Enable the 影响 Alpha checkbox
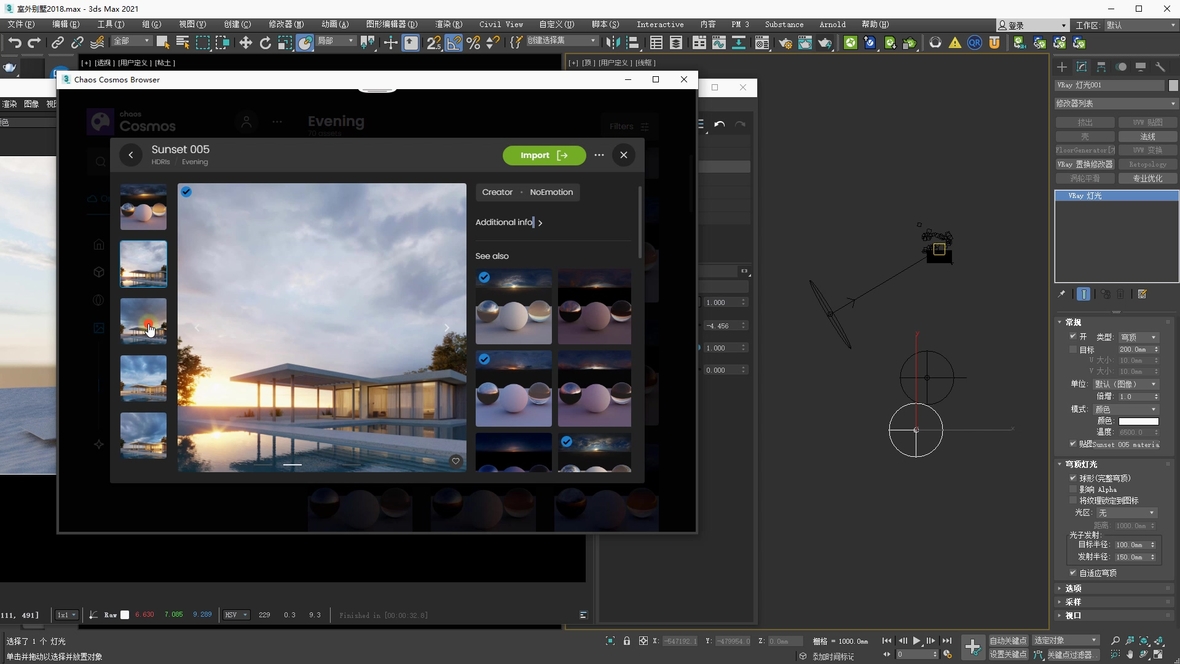The image size is (1180, 664). pos(1073,489)
